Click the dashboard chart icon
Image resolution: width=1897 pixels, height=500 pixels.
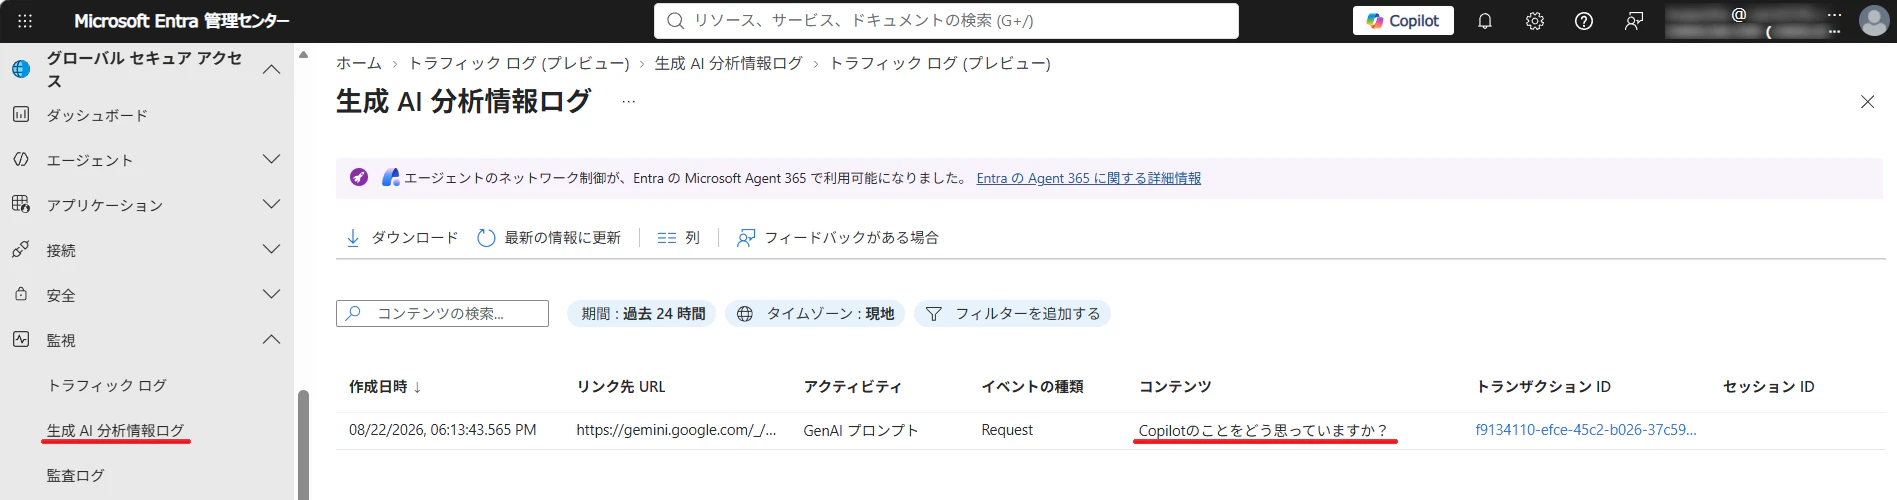click(21, 114)
